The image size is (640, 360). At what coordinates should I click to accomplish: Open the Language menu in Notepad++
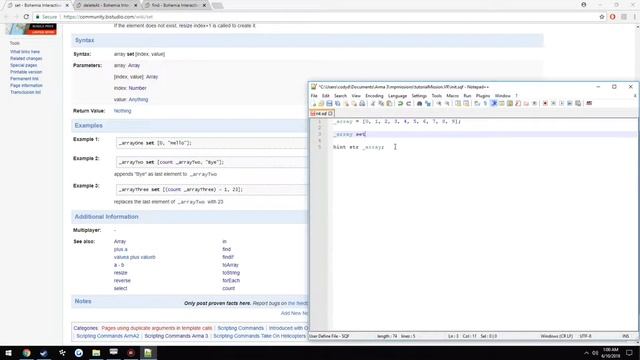[x=398, y=96]
